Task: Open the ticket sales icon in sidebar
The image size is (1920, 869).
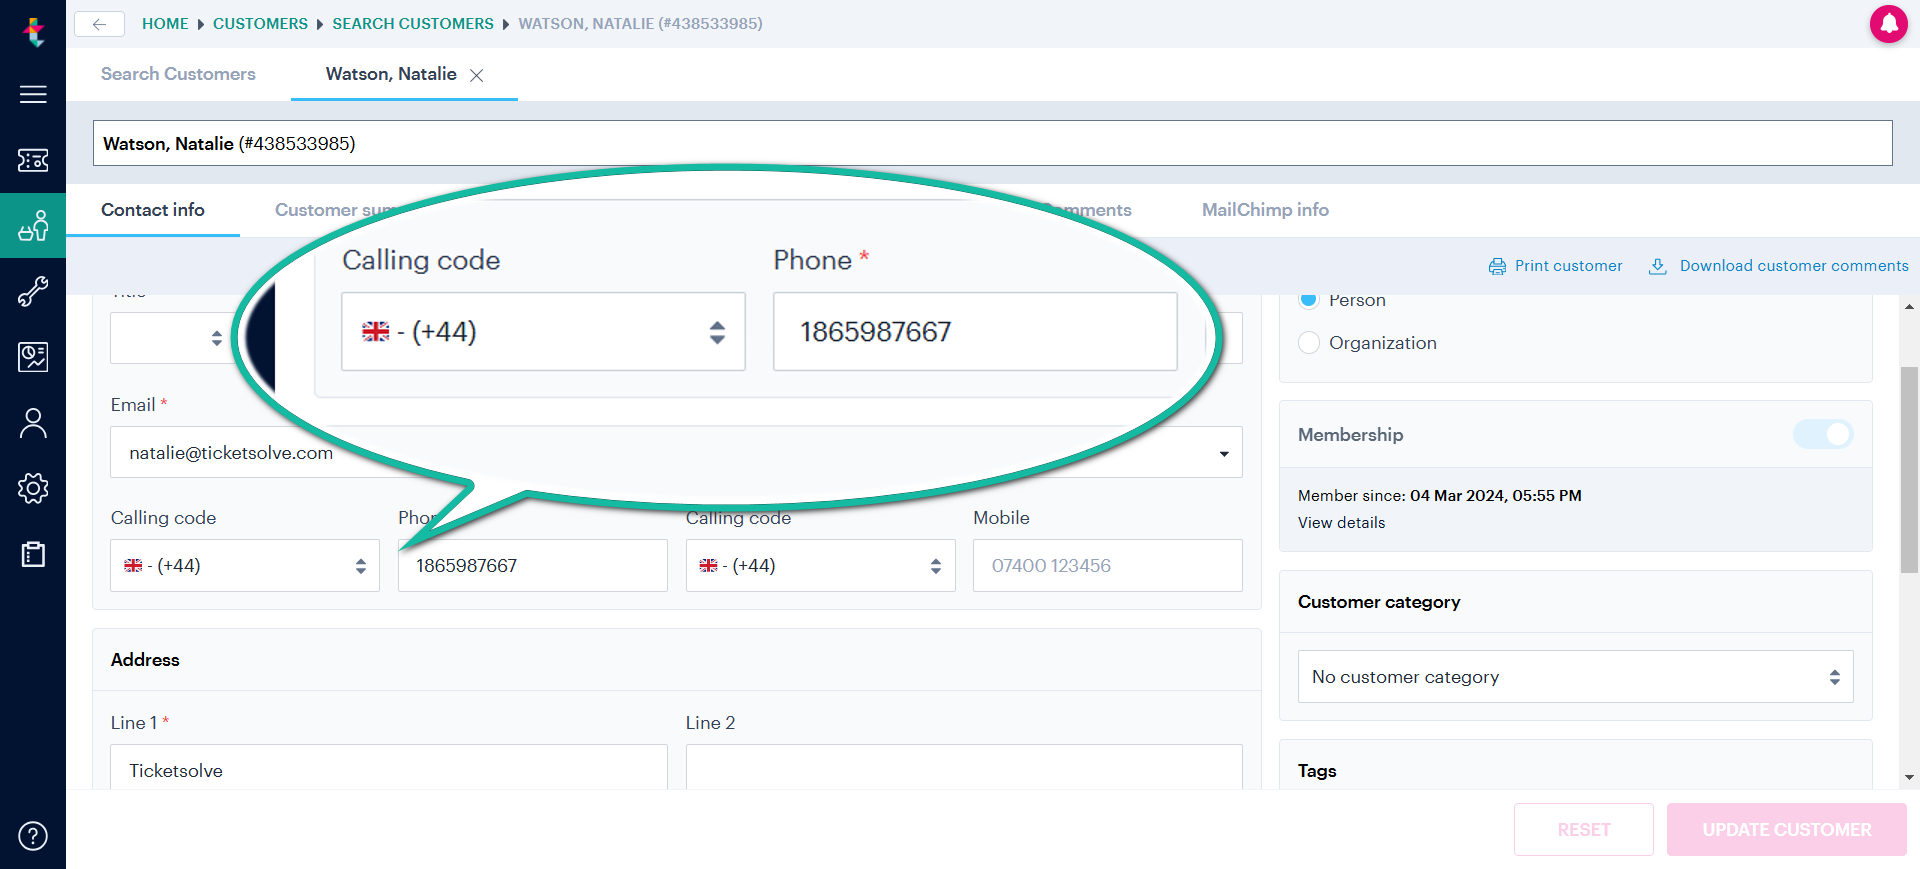Action: pos(33,160)
